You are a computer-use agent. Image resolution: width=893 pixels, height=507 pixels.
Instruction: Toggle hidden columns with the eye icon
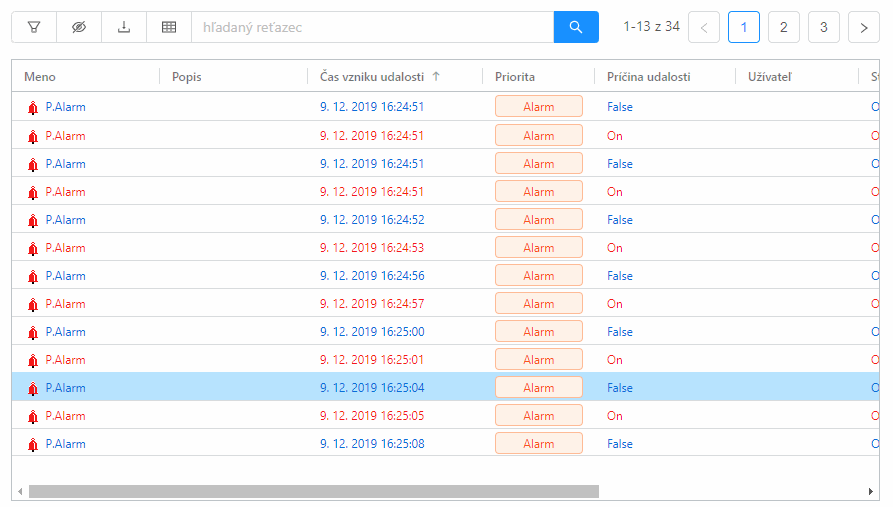tap(79, 27)
